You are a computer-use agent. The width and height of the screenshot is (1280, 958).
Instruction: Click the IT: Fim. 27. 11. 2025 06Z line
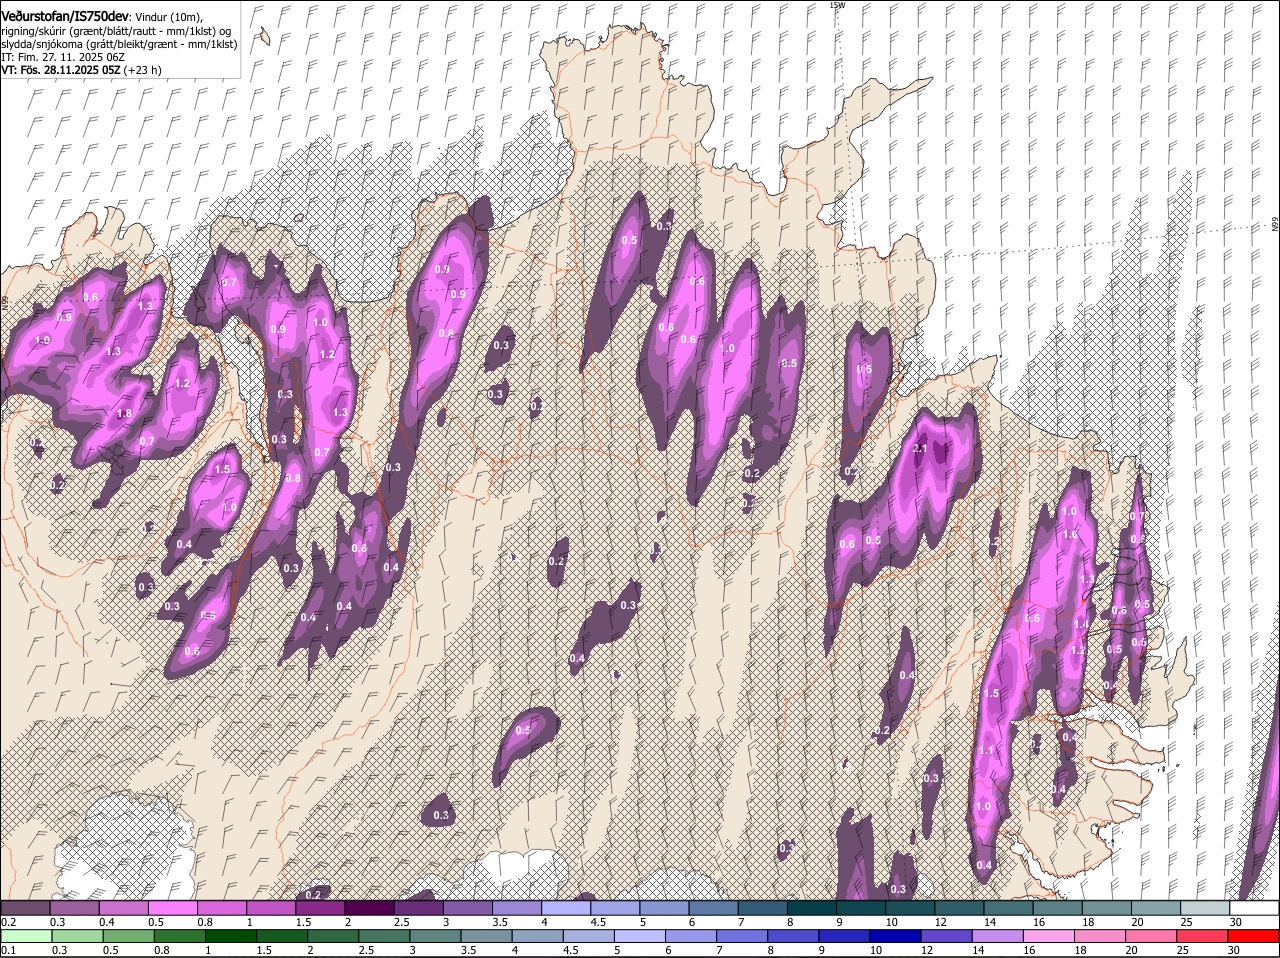pyautogui.click(x=63, y=57)
